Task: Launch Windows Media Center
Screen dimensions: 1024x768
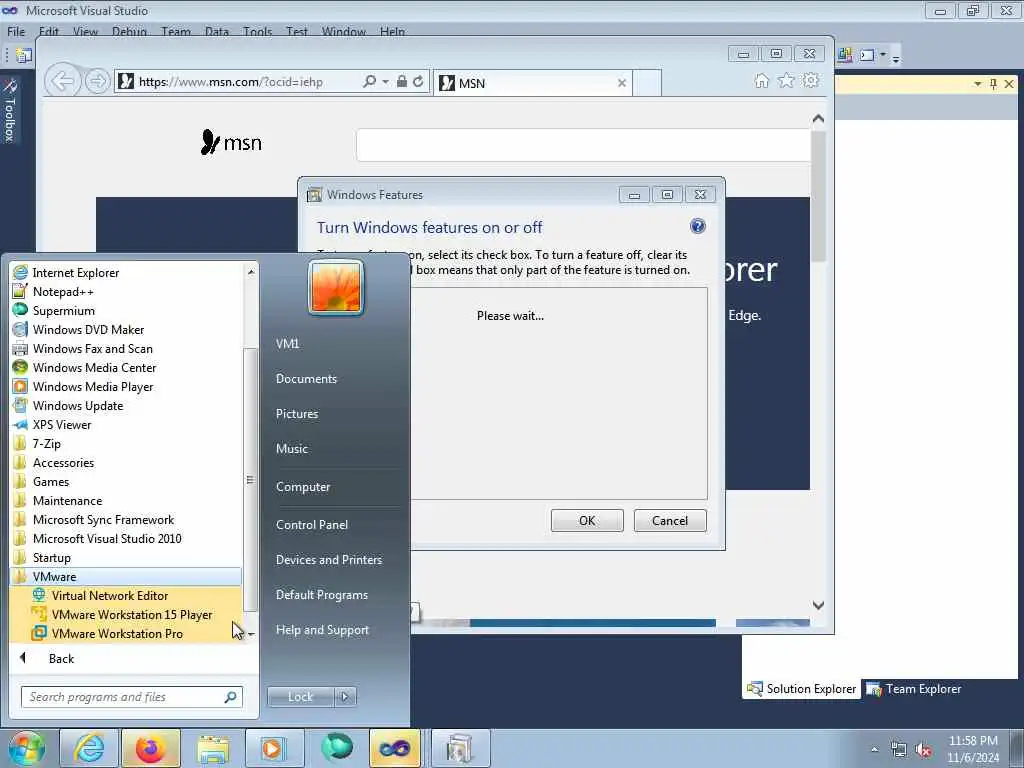Action: [x=94, y=368]
